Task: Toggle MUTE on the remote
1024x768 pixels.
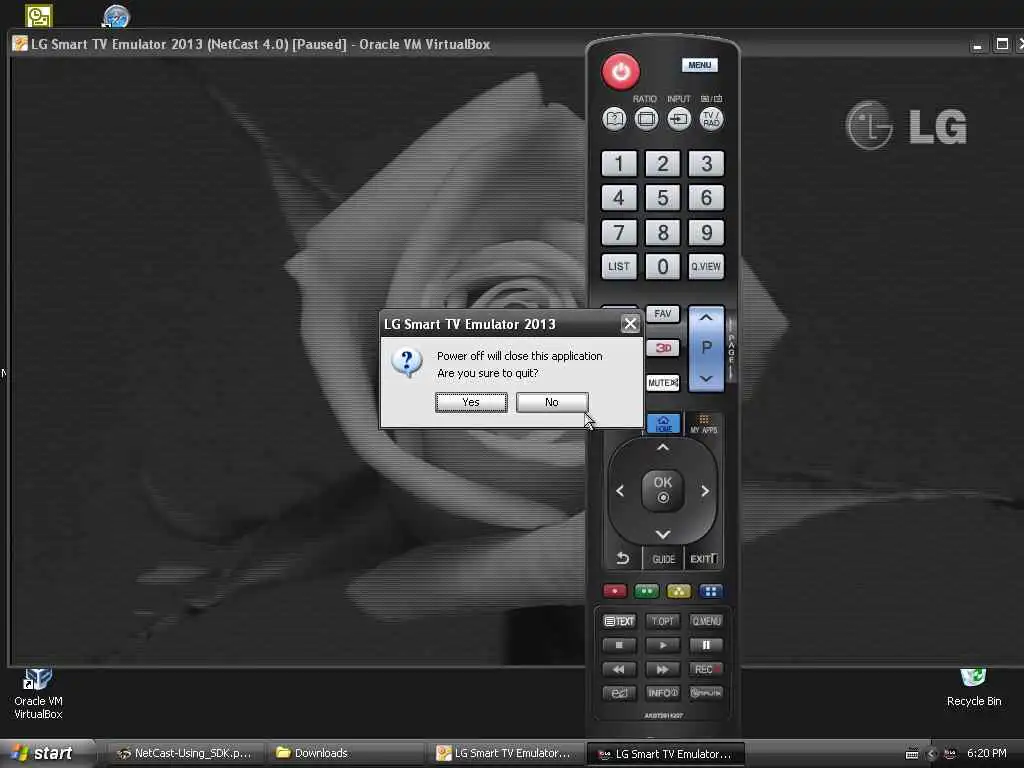Action: coord(662,383)
